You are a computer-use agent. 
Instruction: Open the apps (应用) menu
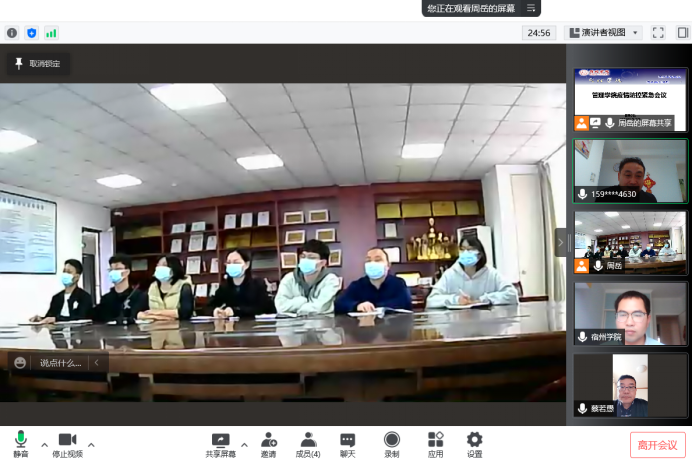click(435, 444)
